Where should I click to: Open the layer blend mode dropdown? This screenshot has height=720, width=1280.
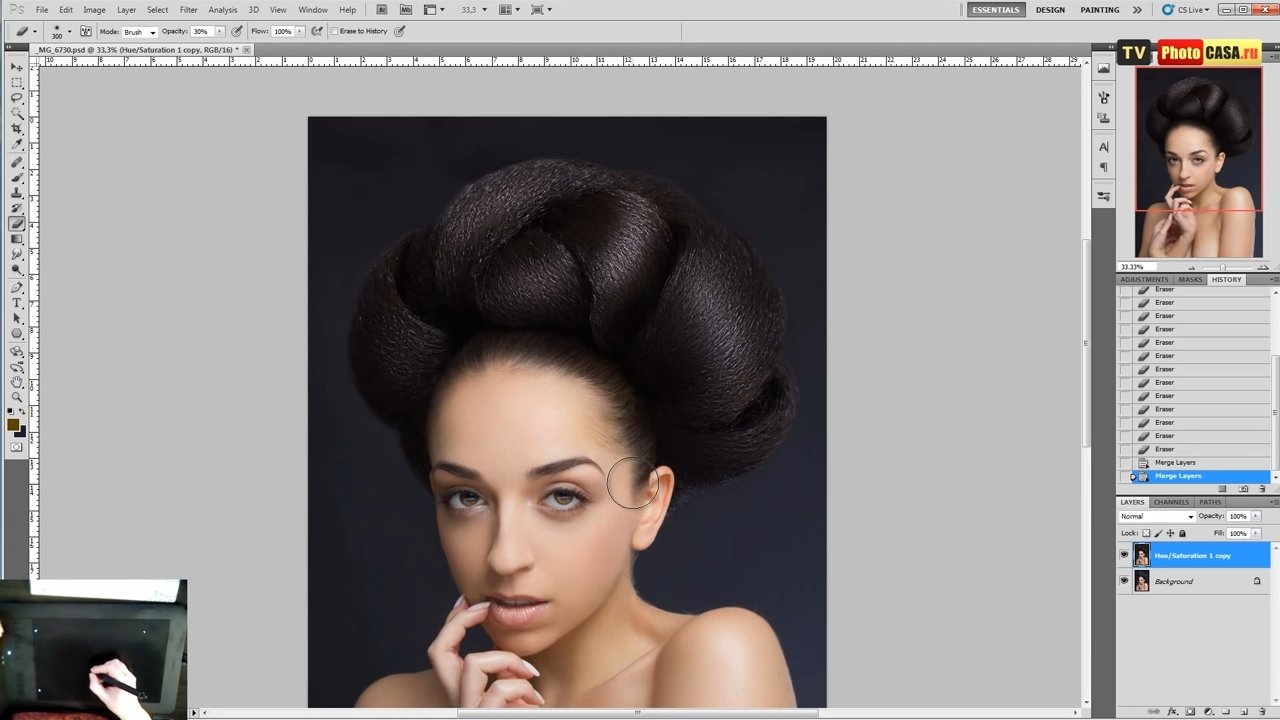tap(1157, 517)
